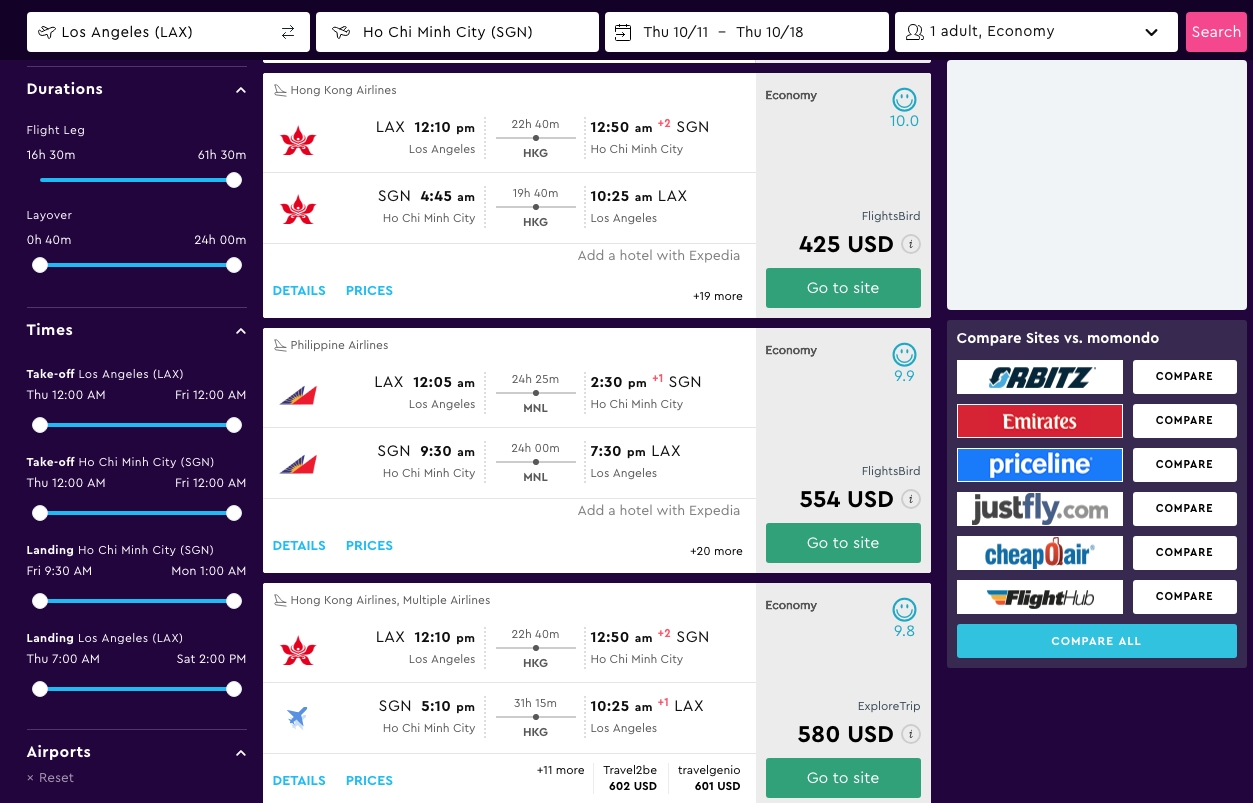Open DETAILS for the 425 USD Hong Kong Airlines flight

pos(299,291)
